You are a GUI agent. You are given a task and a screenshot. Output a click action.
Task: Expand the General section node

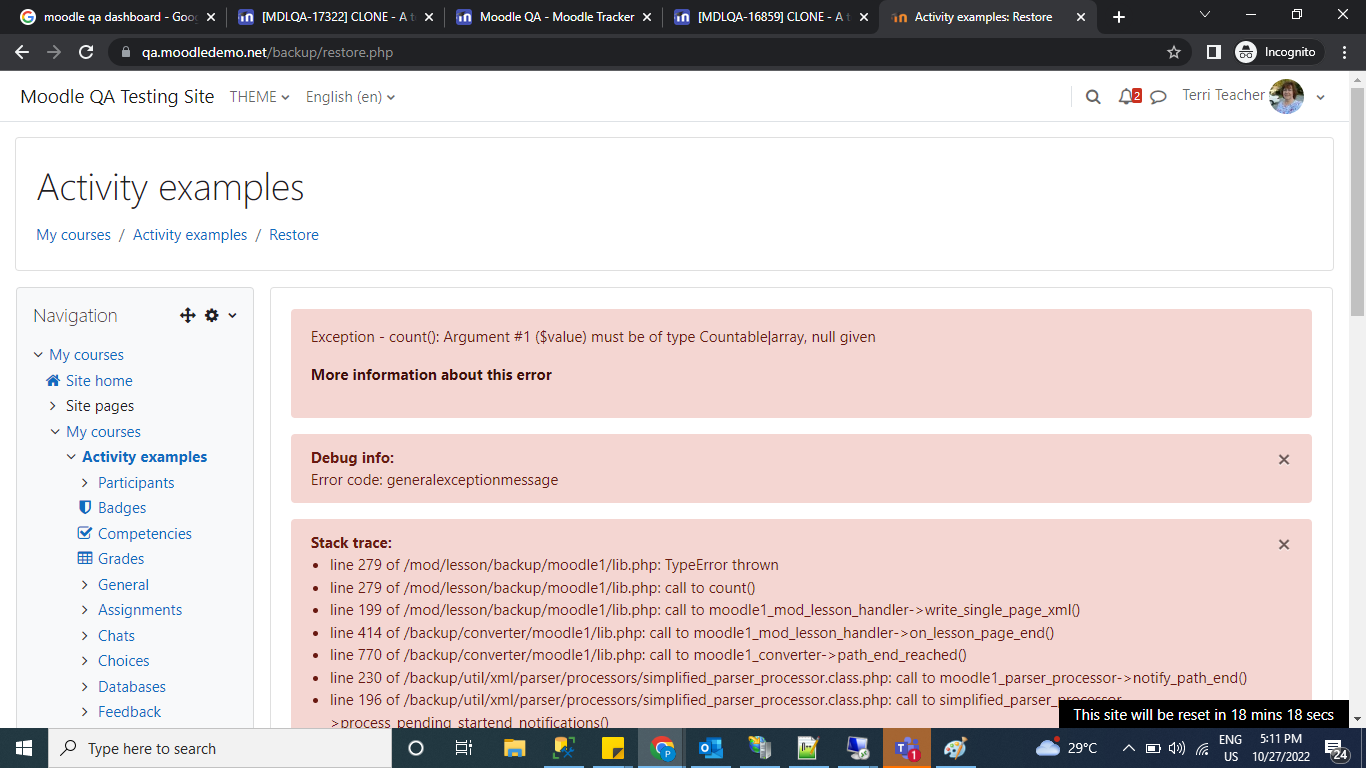[85, 585]
